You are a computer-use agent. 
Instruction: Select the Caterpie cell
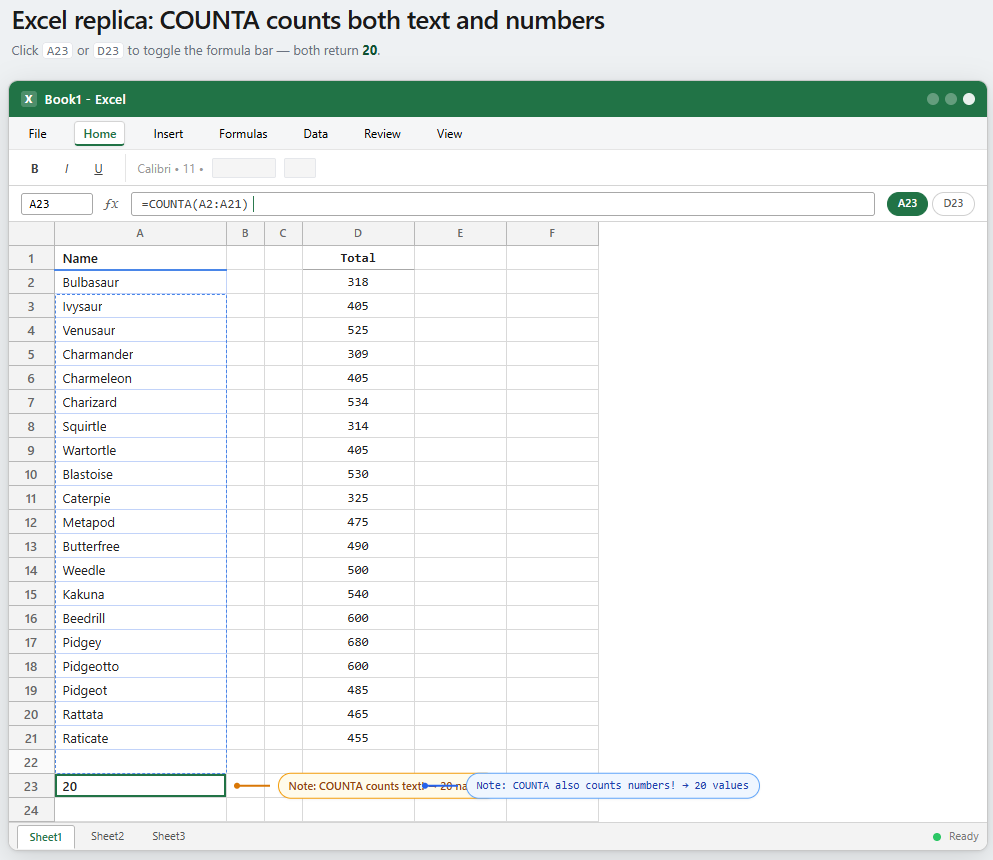(x=140, y=499)
